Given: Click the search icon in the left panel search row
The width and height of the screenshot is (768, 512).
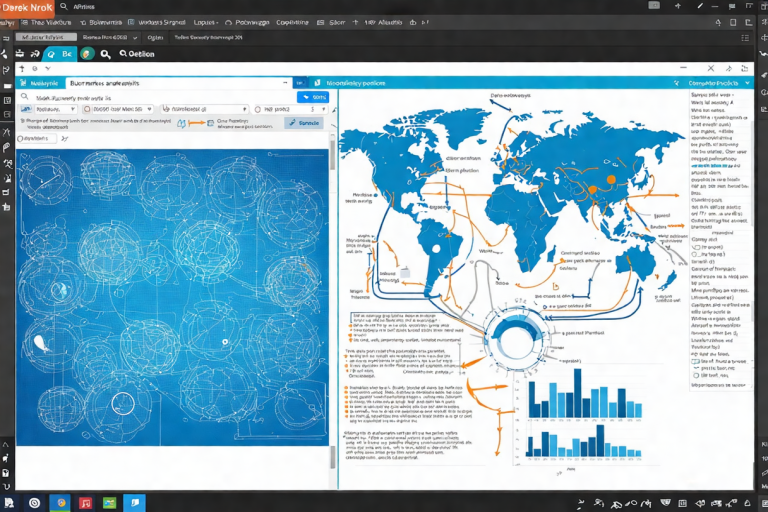Looking at the screenshot, I should [x=25, y=98].
